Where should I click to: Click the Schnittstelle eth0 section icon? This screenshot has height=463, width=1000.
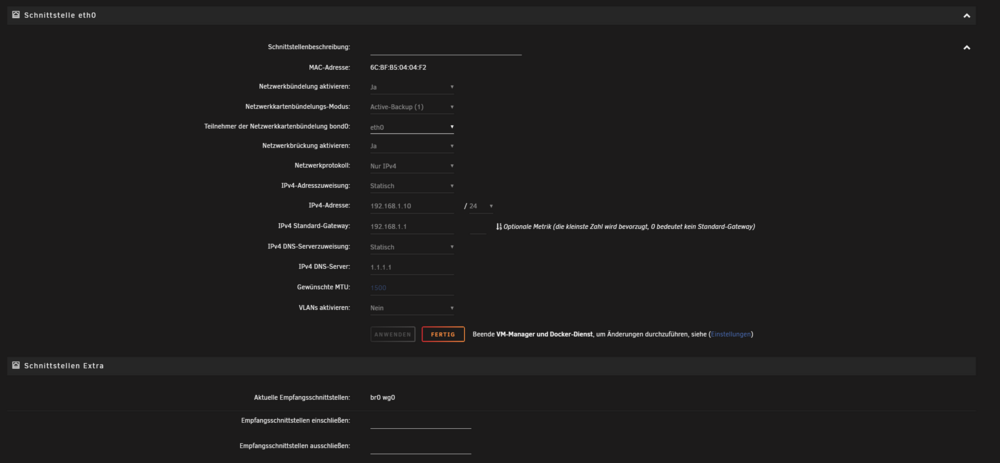pos(16,14)
